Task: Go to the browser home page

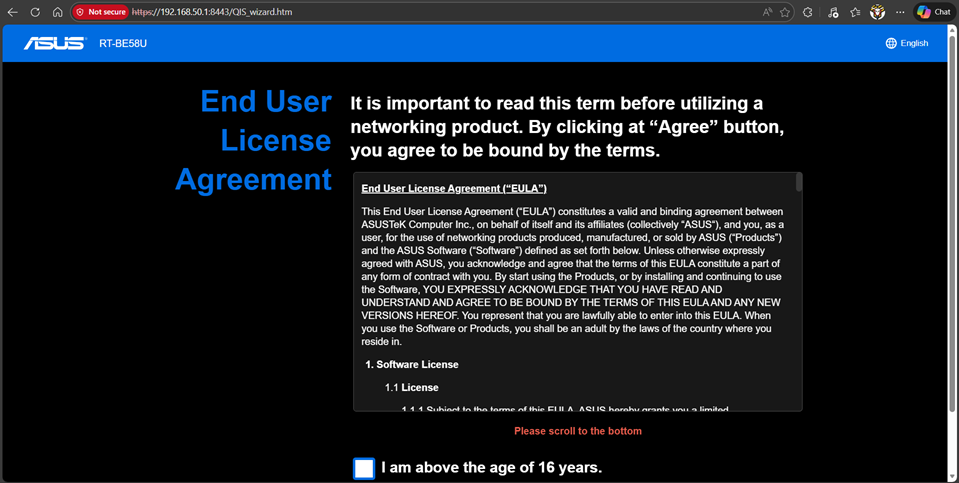Action: click(x=57, y=12)
